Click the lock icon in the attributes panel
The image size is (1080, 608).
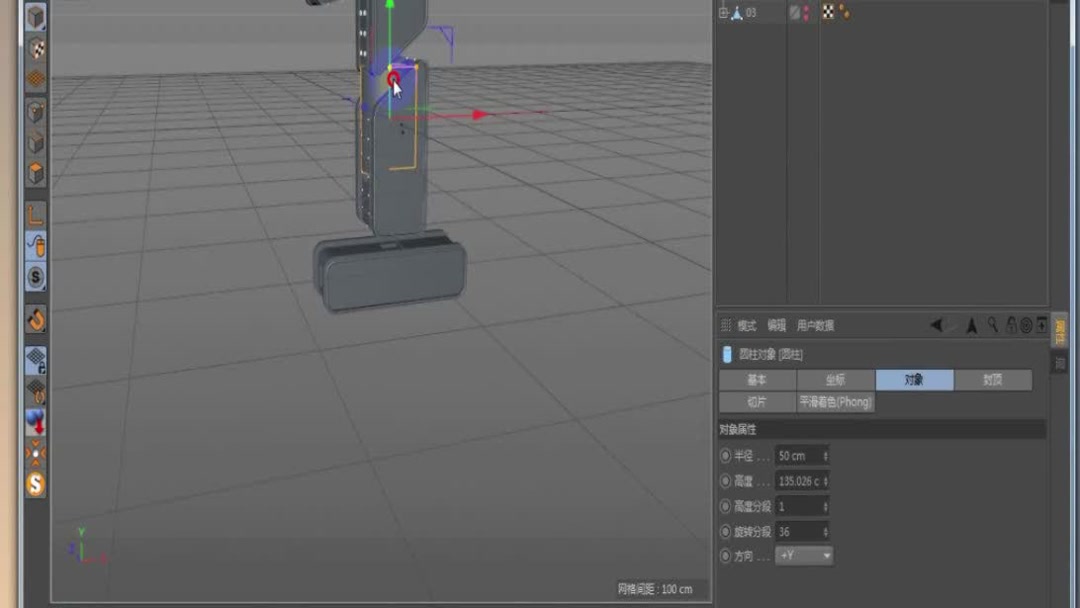click(1011, 325)
